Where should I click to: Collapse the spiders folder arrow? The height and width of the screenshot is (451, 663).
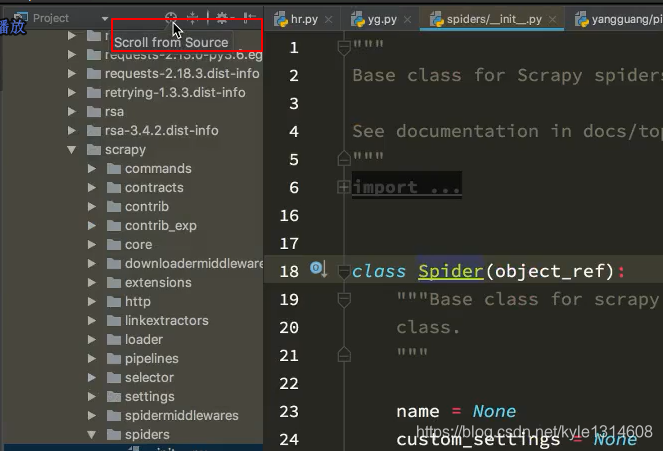coord(92,435)
